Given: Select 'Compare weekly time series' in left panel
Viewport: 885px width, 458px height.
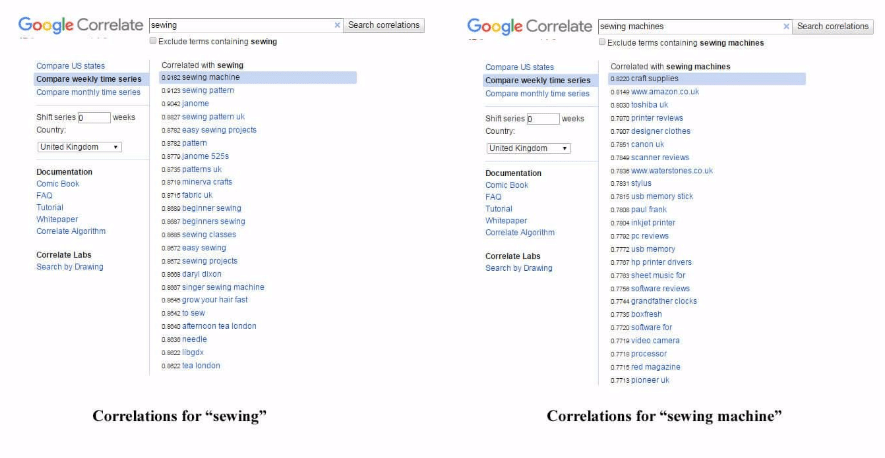Looking at the screenshot, I should (90, 79).
